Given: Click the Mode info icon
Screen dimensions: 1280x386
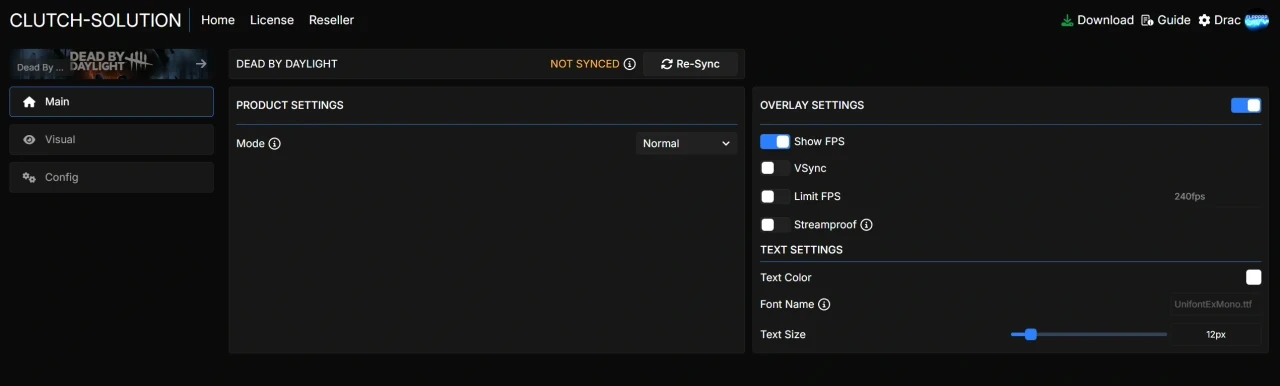Looking at the screenshot, I should point(275,144).
